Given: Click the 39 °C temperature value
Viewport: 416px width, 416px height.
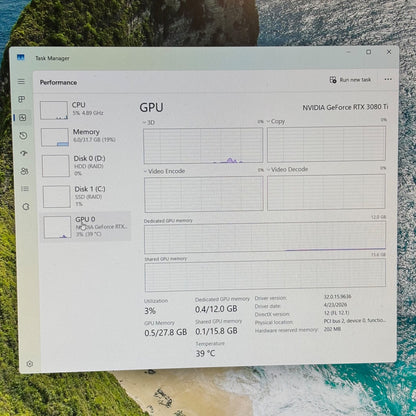Looking at the screenshot, I should (x=205, y=353).
